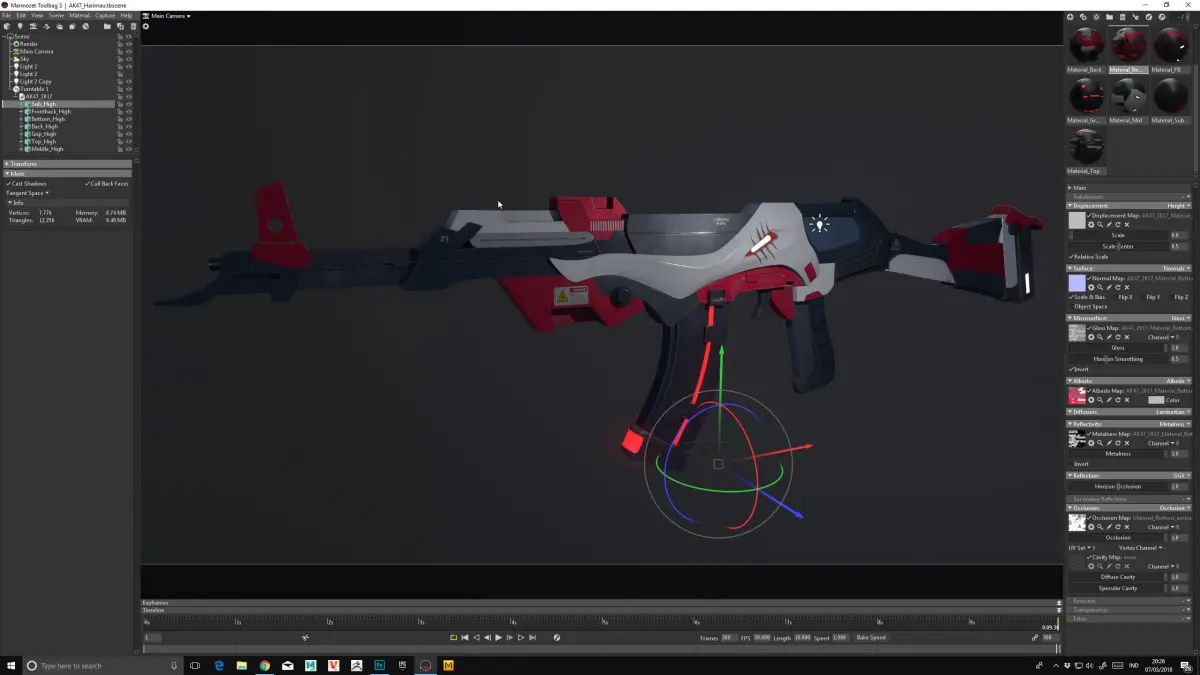Select Turntable 1 in the scene tree
Image resolution: width=1200 pixels, height=675 pixels.
tap(35, 89)
